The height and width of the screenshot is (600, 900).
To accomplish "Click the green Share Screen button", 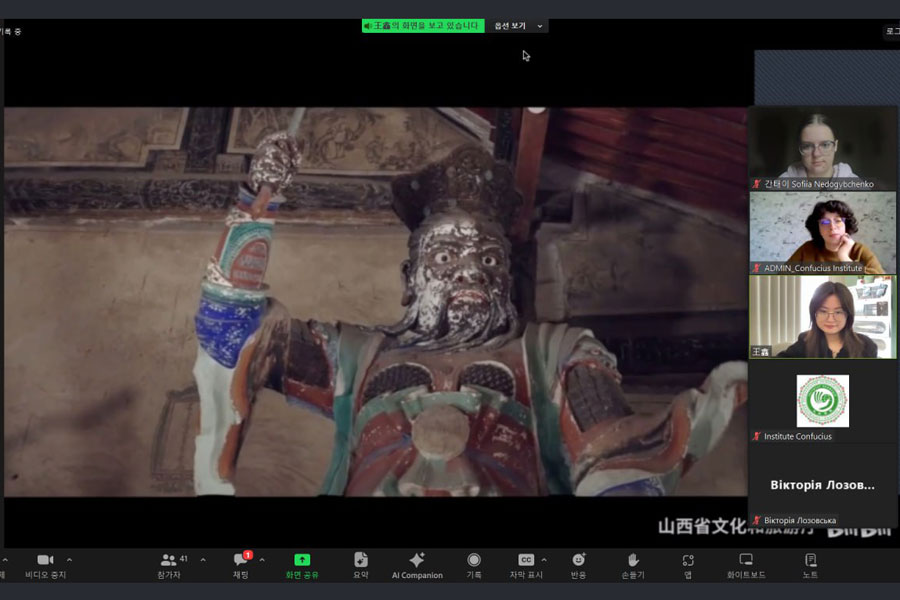I will tap(302, 566).
